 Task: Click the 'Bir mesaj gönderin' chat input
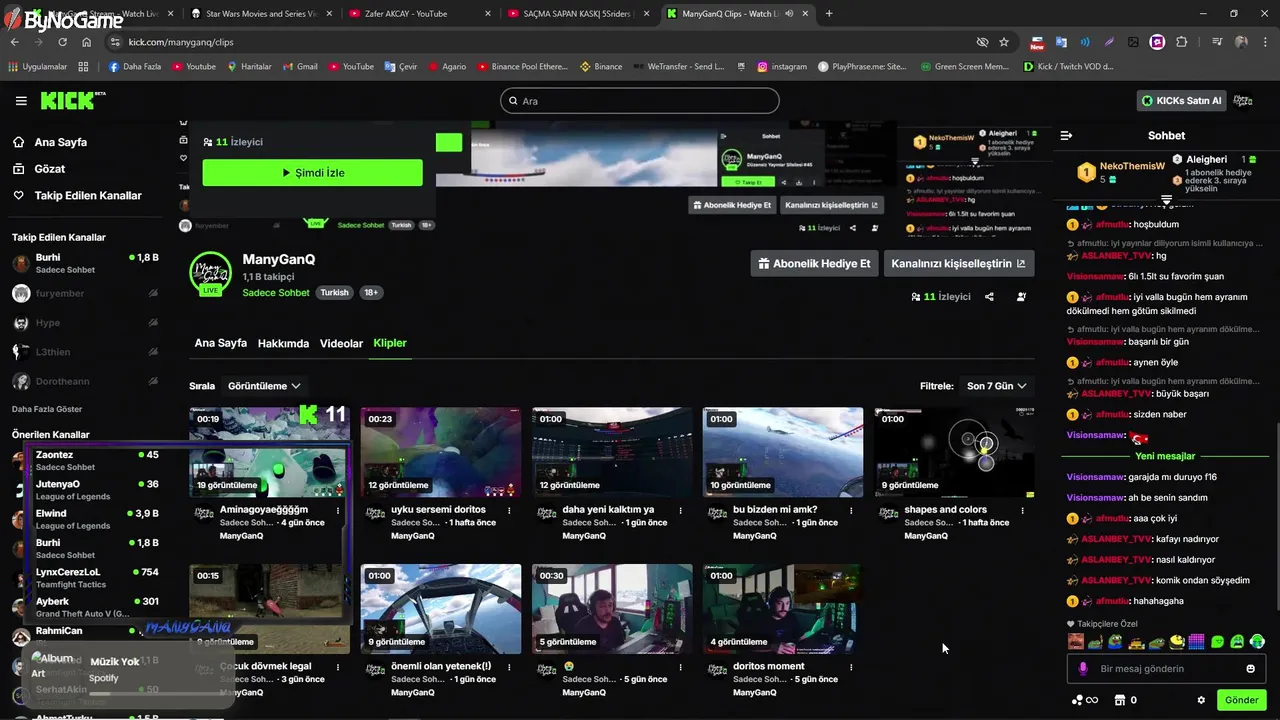coord(1166,669)
